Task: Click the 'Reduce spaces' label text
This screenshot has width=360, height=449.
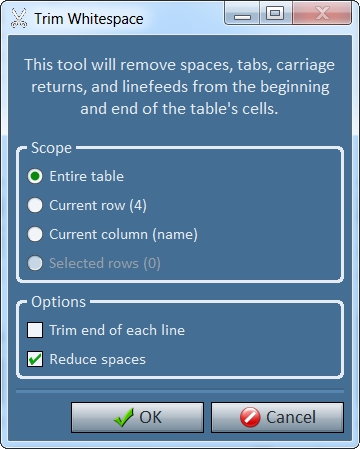Action: click(98, 359)
